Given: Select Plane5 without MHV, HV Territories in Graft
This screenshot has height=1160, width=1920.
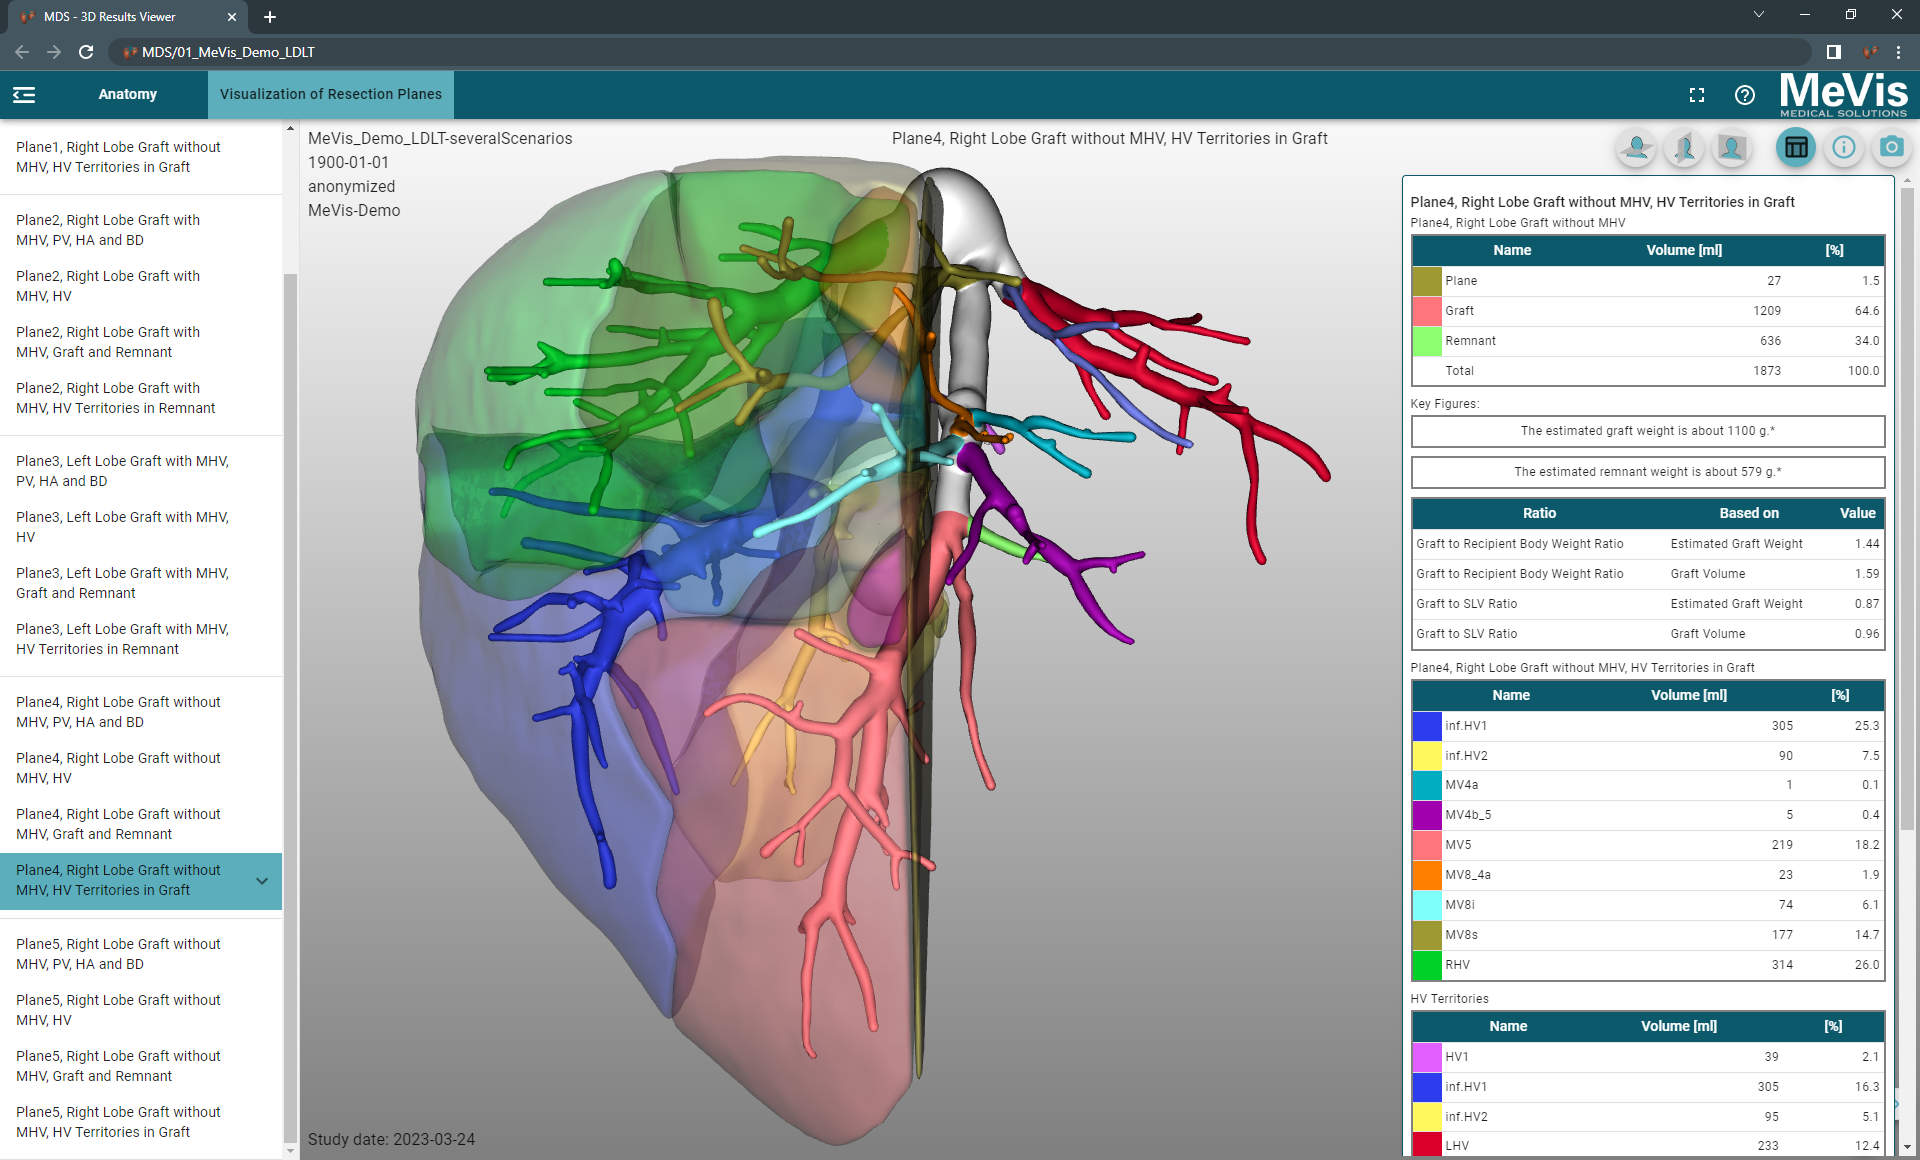Looking at the screenshot, I should point(141,1122).
